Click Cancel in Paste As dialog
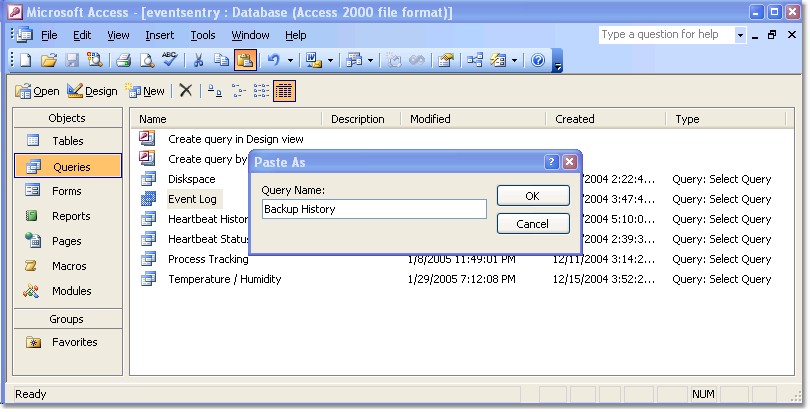Image resolution: width=810 pixels, height=412 pixels. pos(533,224)
